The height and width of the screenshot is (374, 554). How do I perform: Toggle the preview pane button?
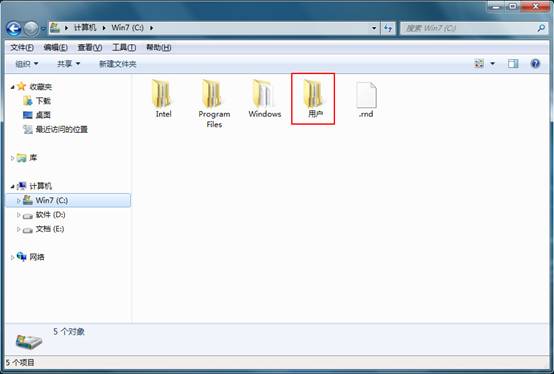[513, 64]
